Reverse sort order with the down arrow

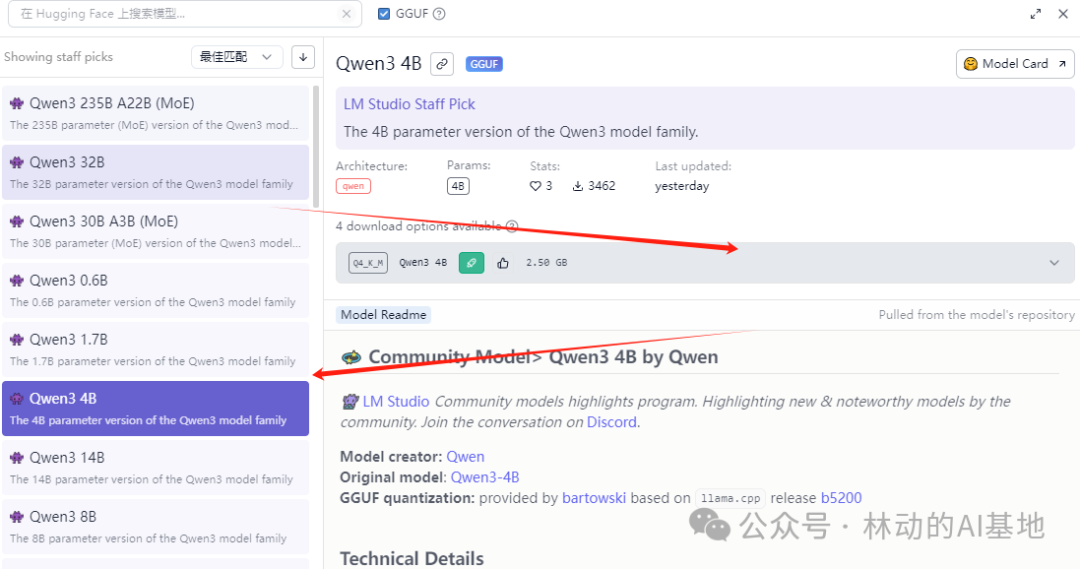[x=303, y=56]
